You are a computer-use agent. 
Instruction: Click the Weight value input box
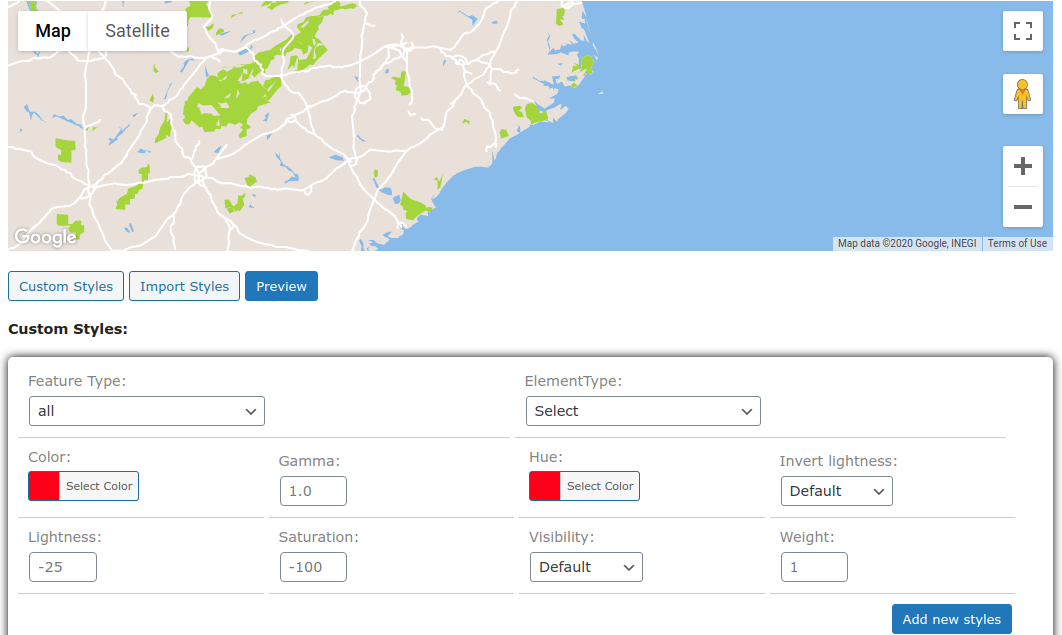(814, 566)
